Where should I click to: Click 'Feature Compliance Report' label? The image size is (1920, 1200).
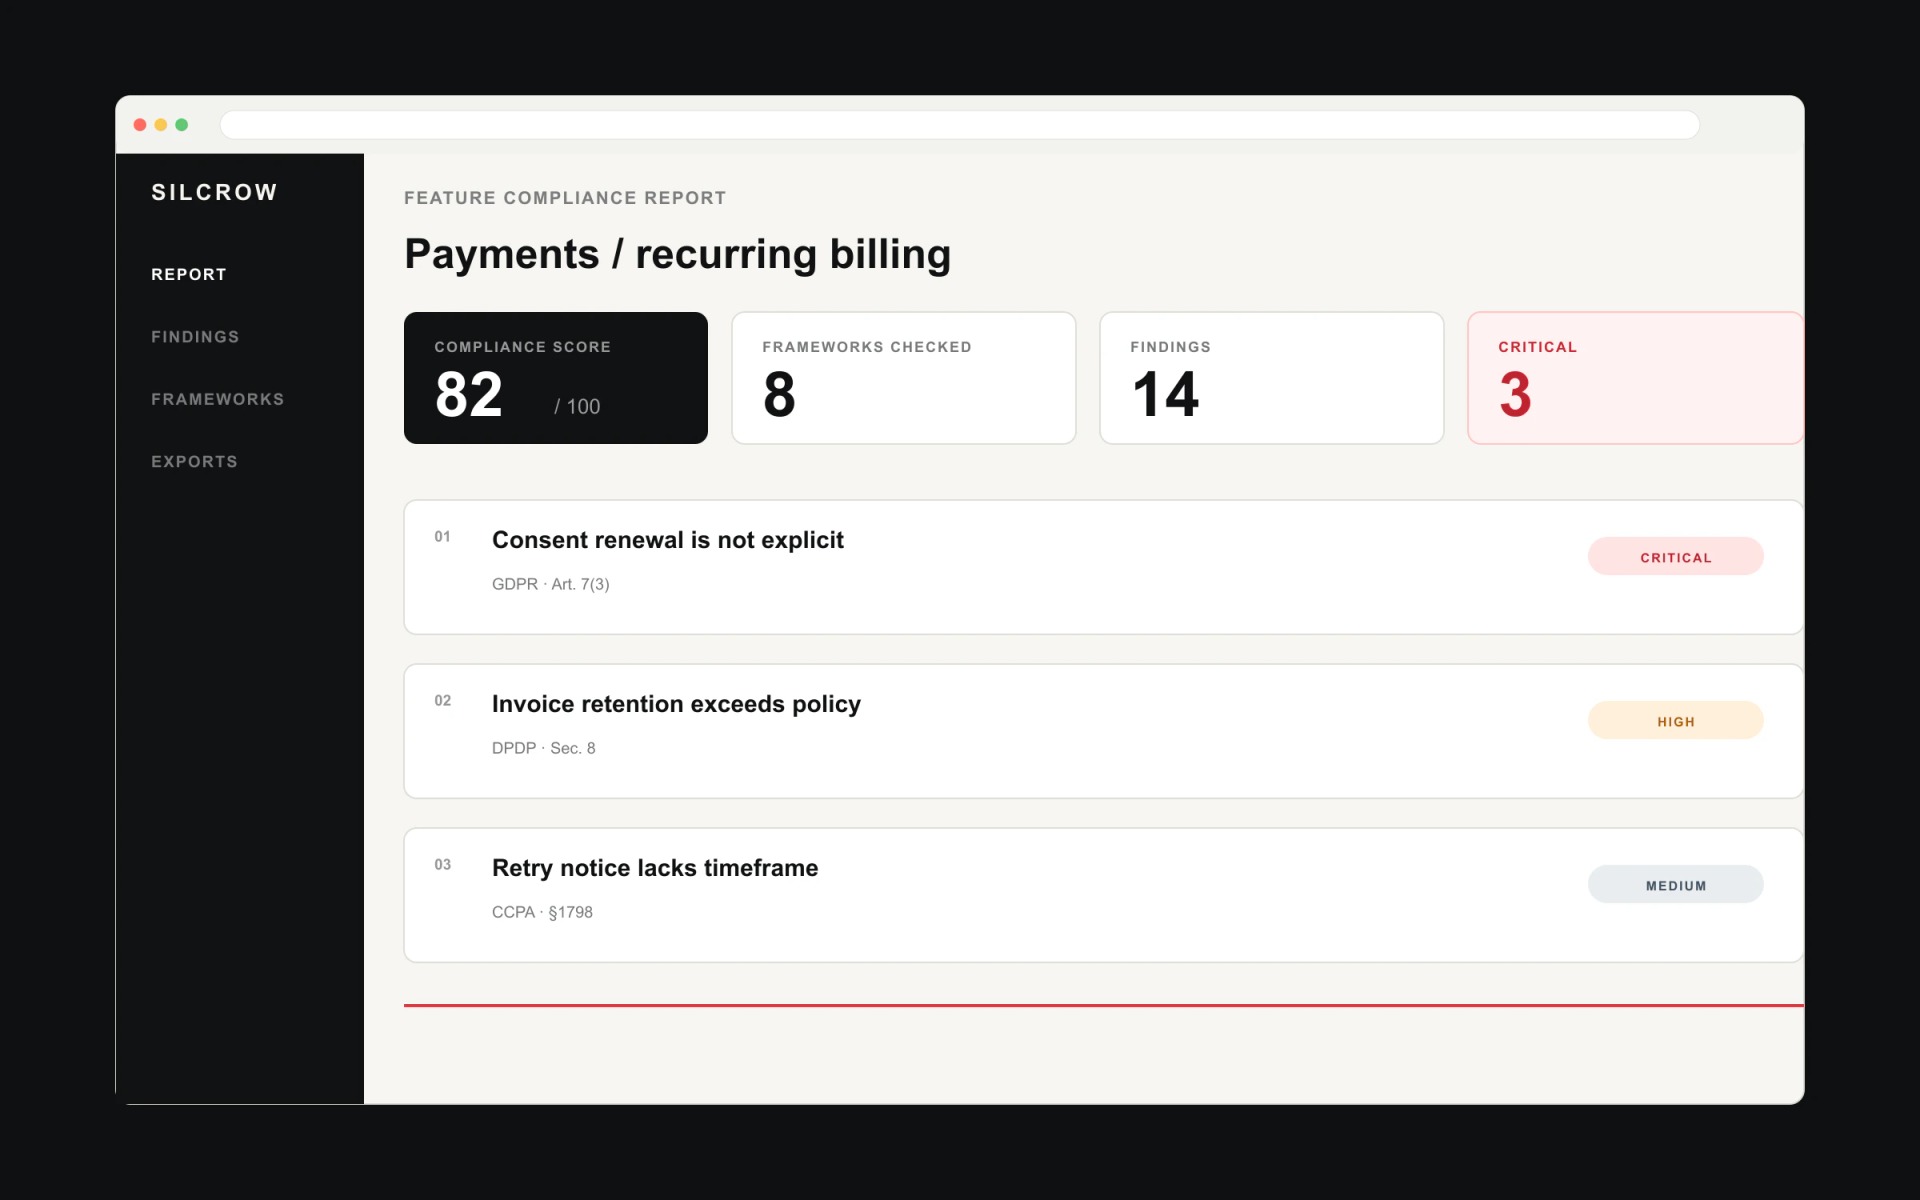[565, 198]
